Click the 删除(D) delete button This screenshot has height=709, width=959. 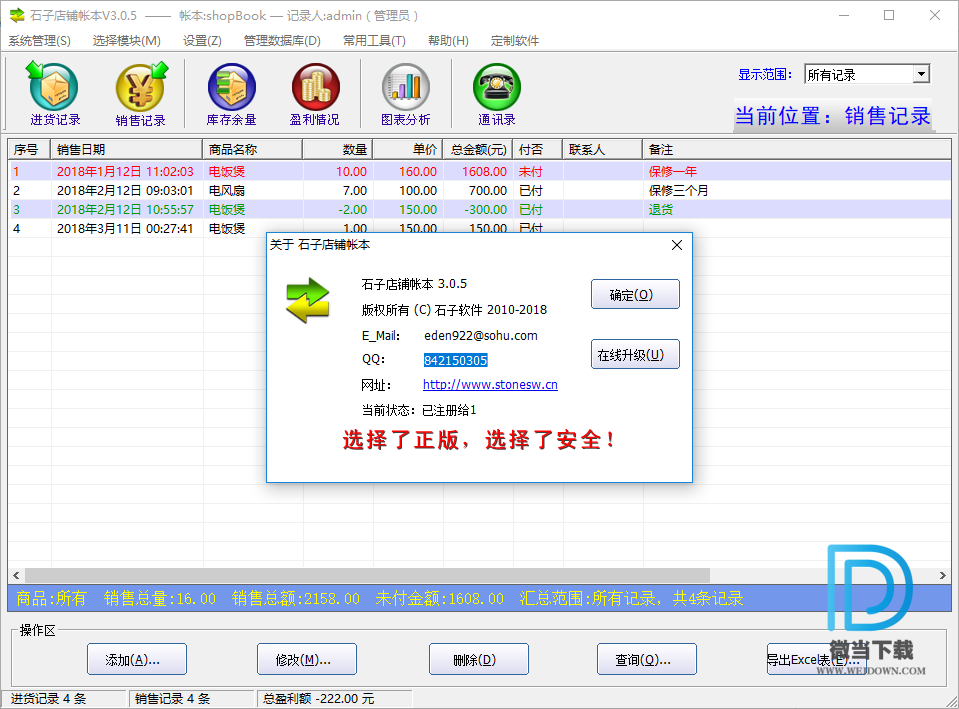pyautogui.click(x=479, y=659)
